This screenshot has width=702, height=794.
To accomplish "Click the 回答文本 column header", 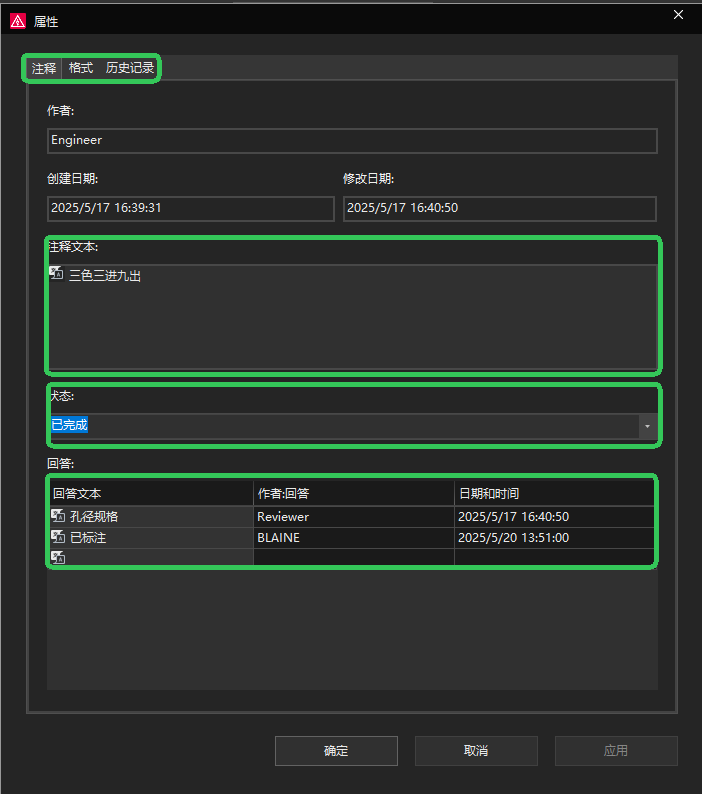I will pyautogui.click(x=151, y=493).
